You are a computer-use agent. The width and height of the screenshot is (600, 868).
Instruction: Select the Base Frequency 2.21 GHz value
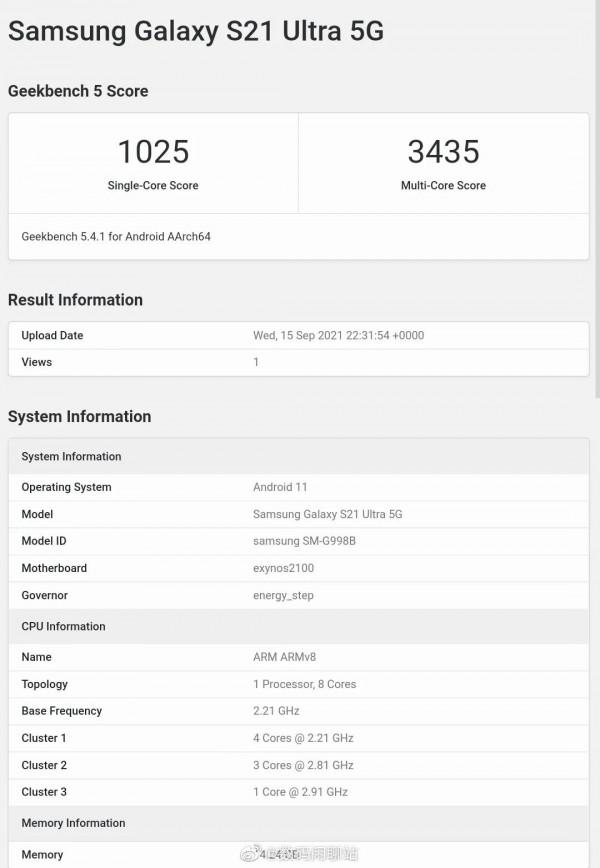[x=276, y=711]
